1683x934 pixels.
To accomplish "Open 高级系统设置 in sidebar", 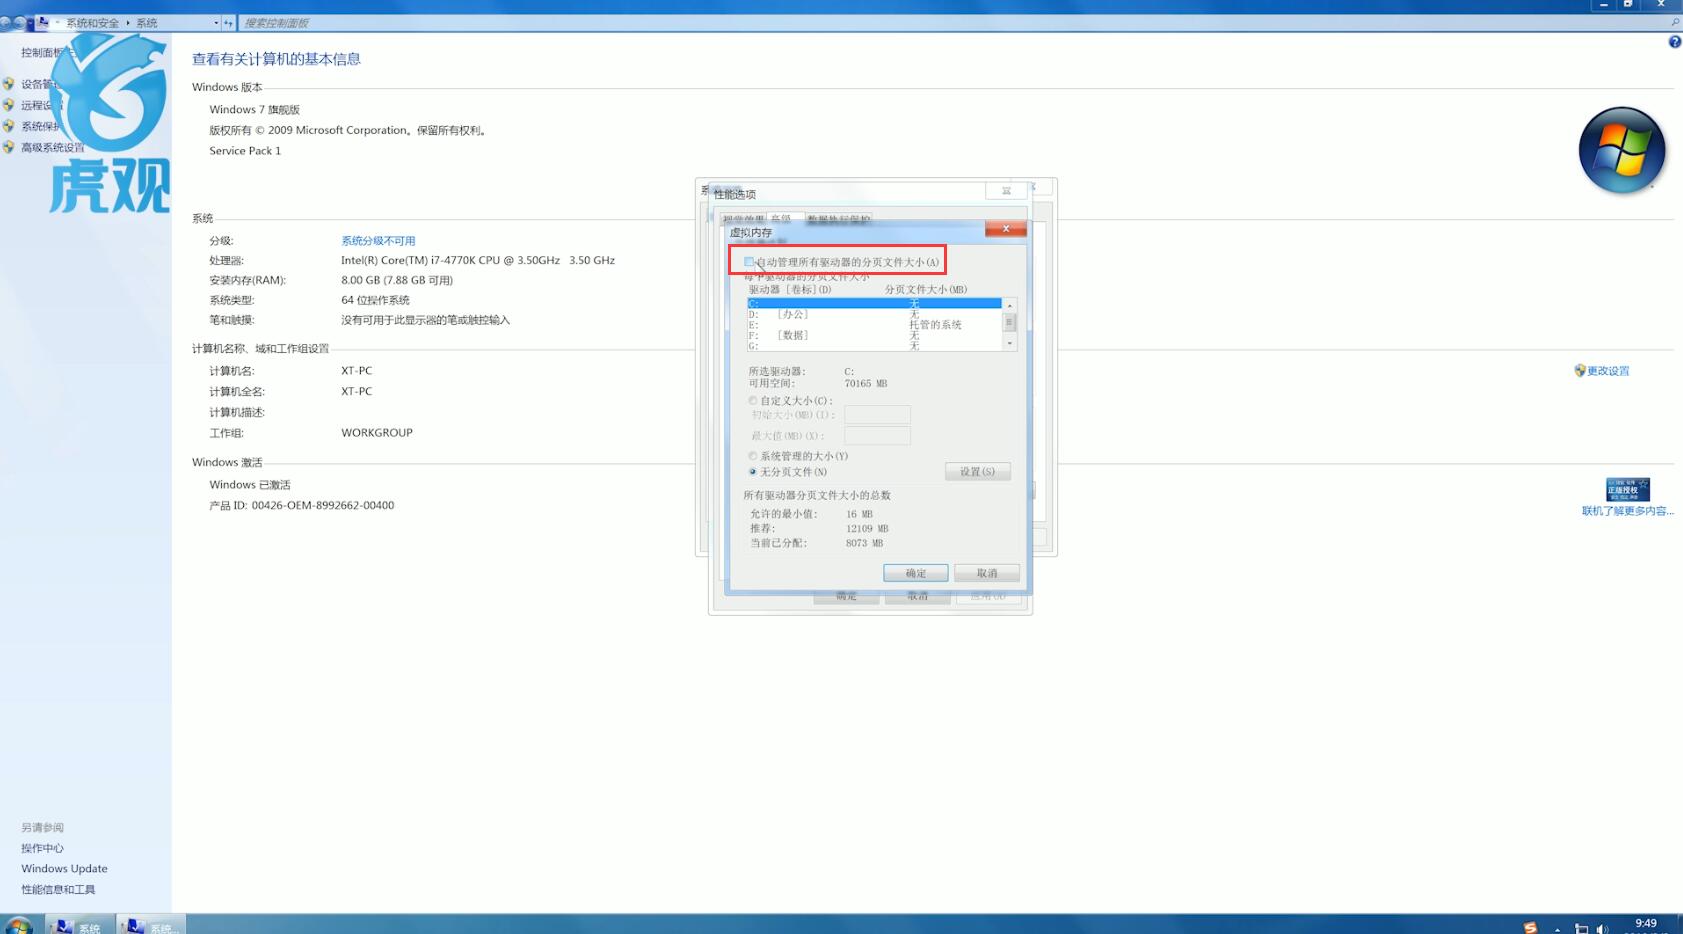I will point(53,148).
